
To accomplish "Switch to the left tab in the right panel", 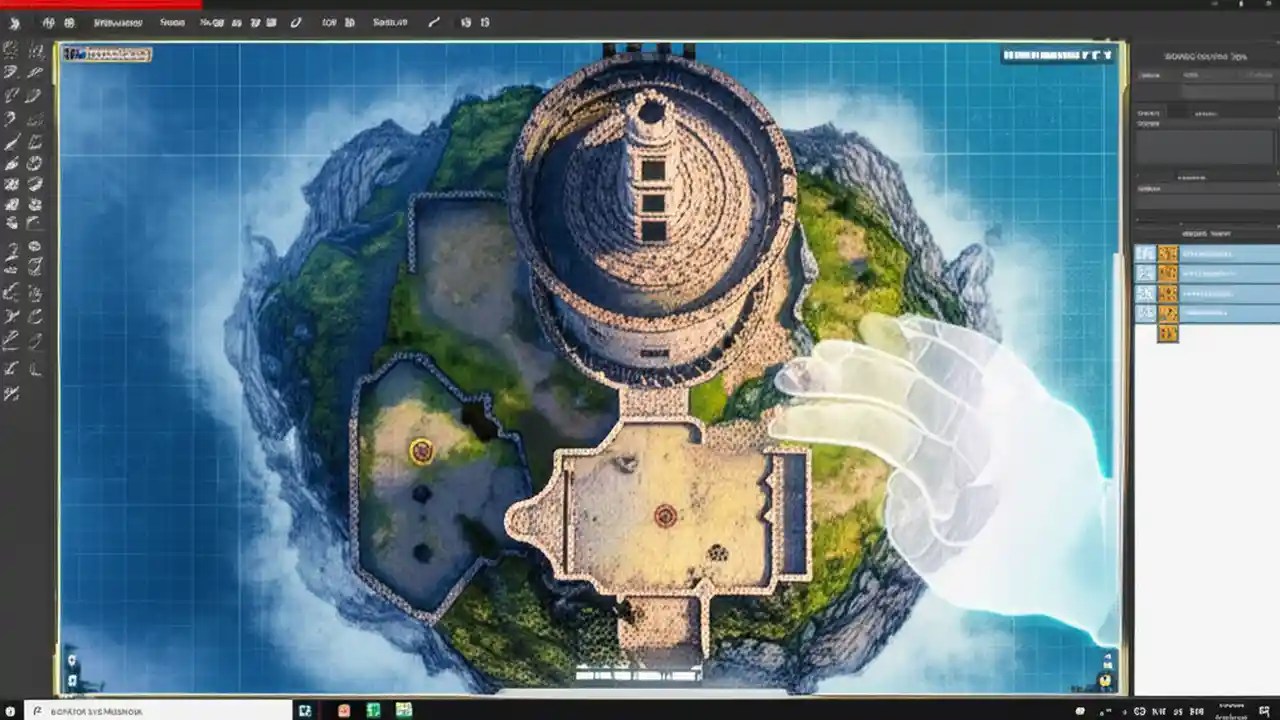I will (x=1150, y=75).
